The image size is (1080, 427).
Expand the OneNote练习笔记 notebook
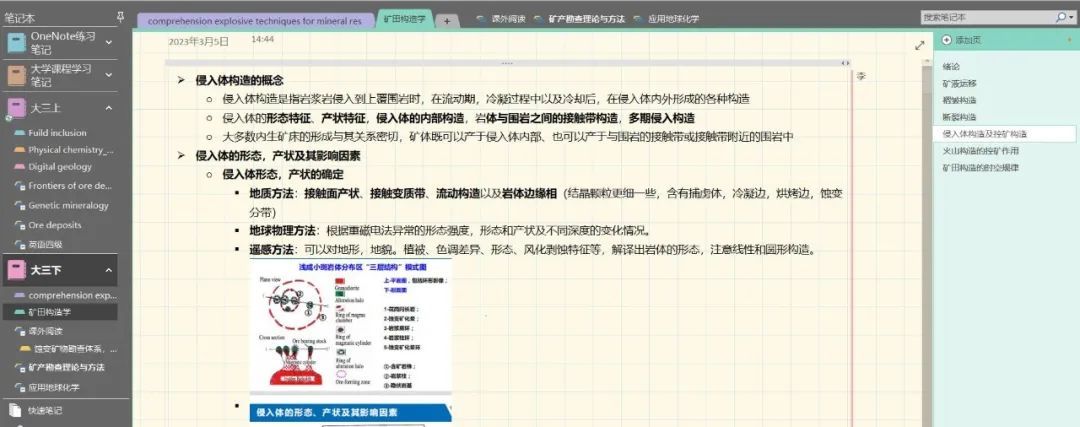coord(109,43)
